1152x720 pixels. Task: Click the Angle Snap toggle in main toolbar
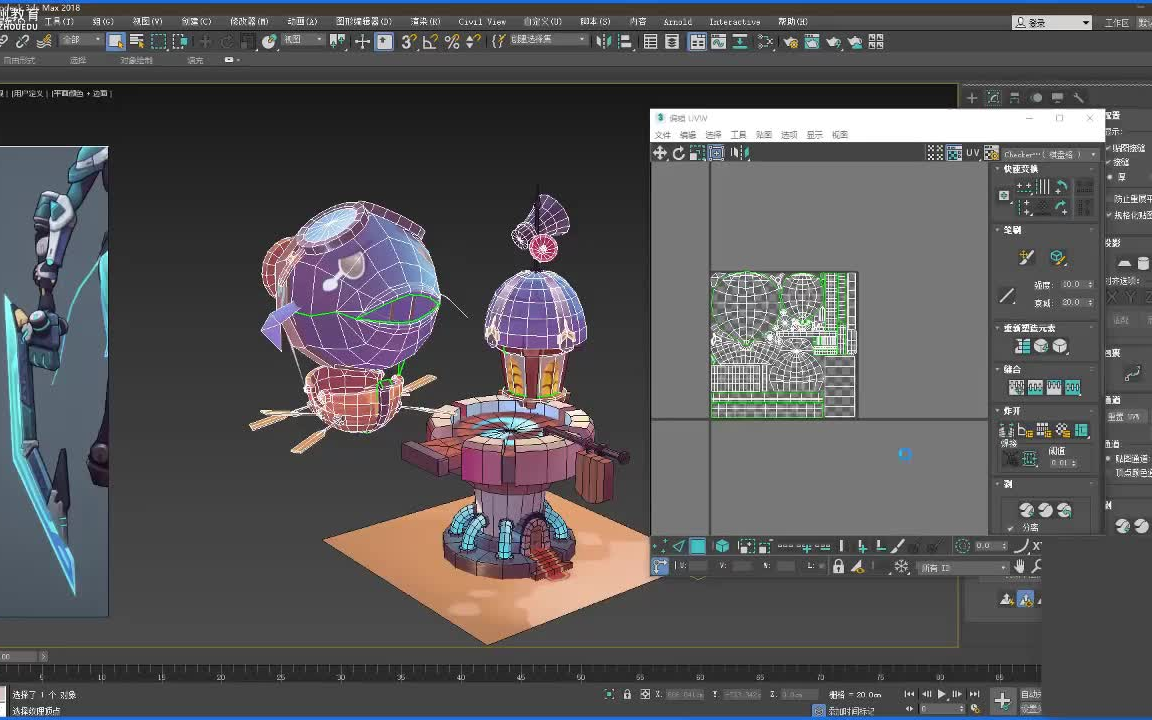(x=430, y=41)
